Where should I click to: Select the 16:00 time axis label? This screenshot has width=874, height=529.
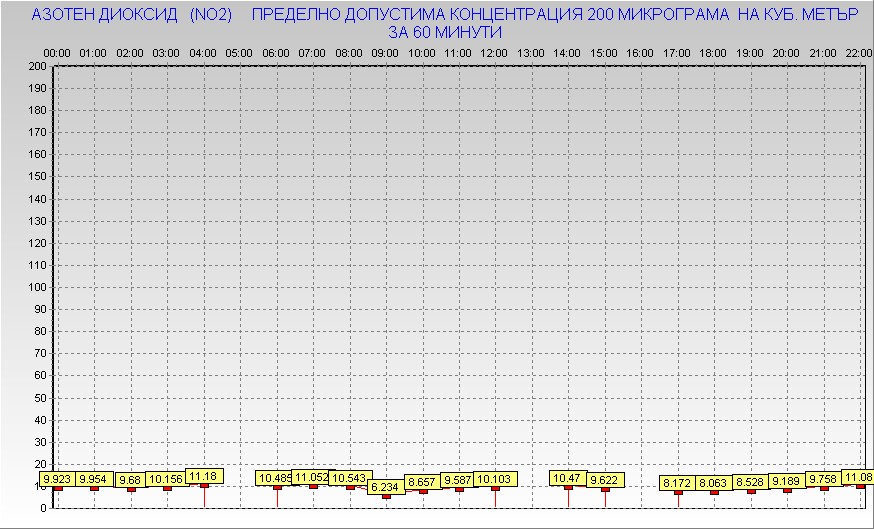click(640, 52)
